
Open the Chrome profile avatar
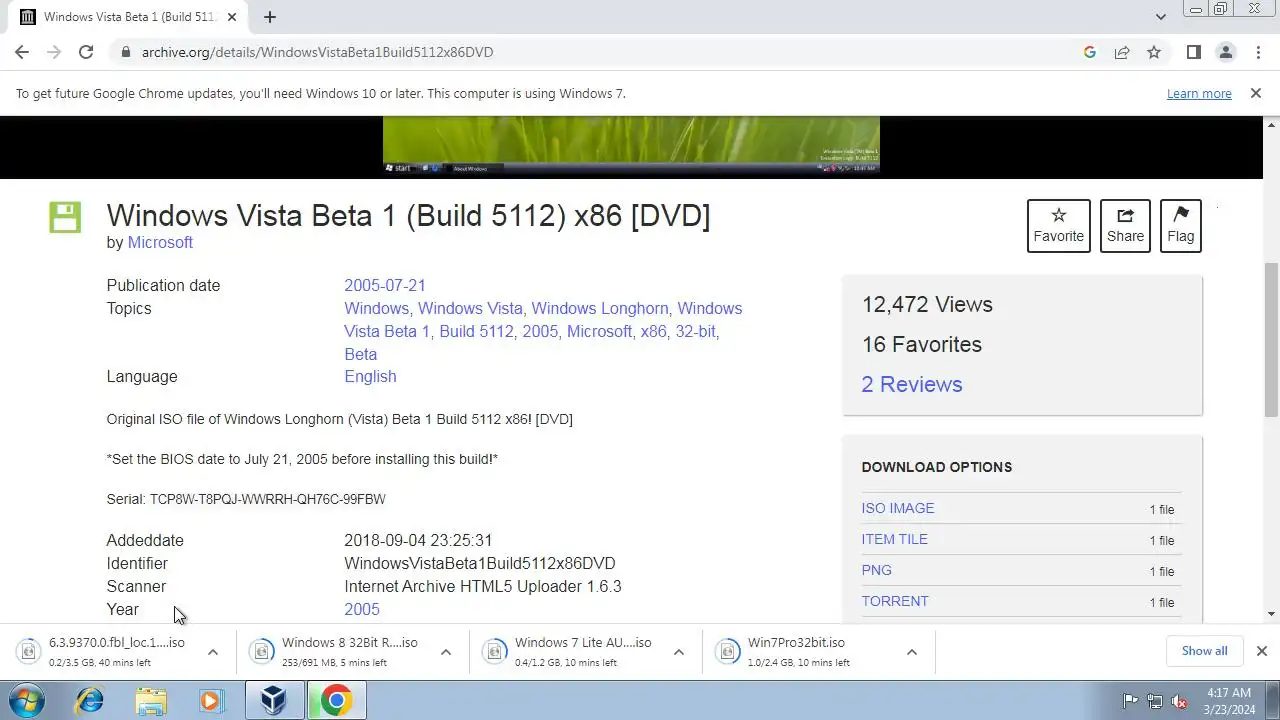pyautogui.click(x=1225, y=52)
